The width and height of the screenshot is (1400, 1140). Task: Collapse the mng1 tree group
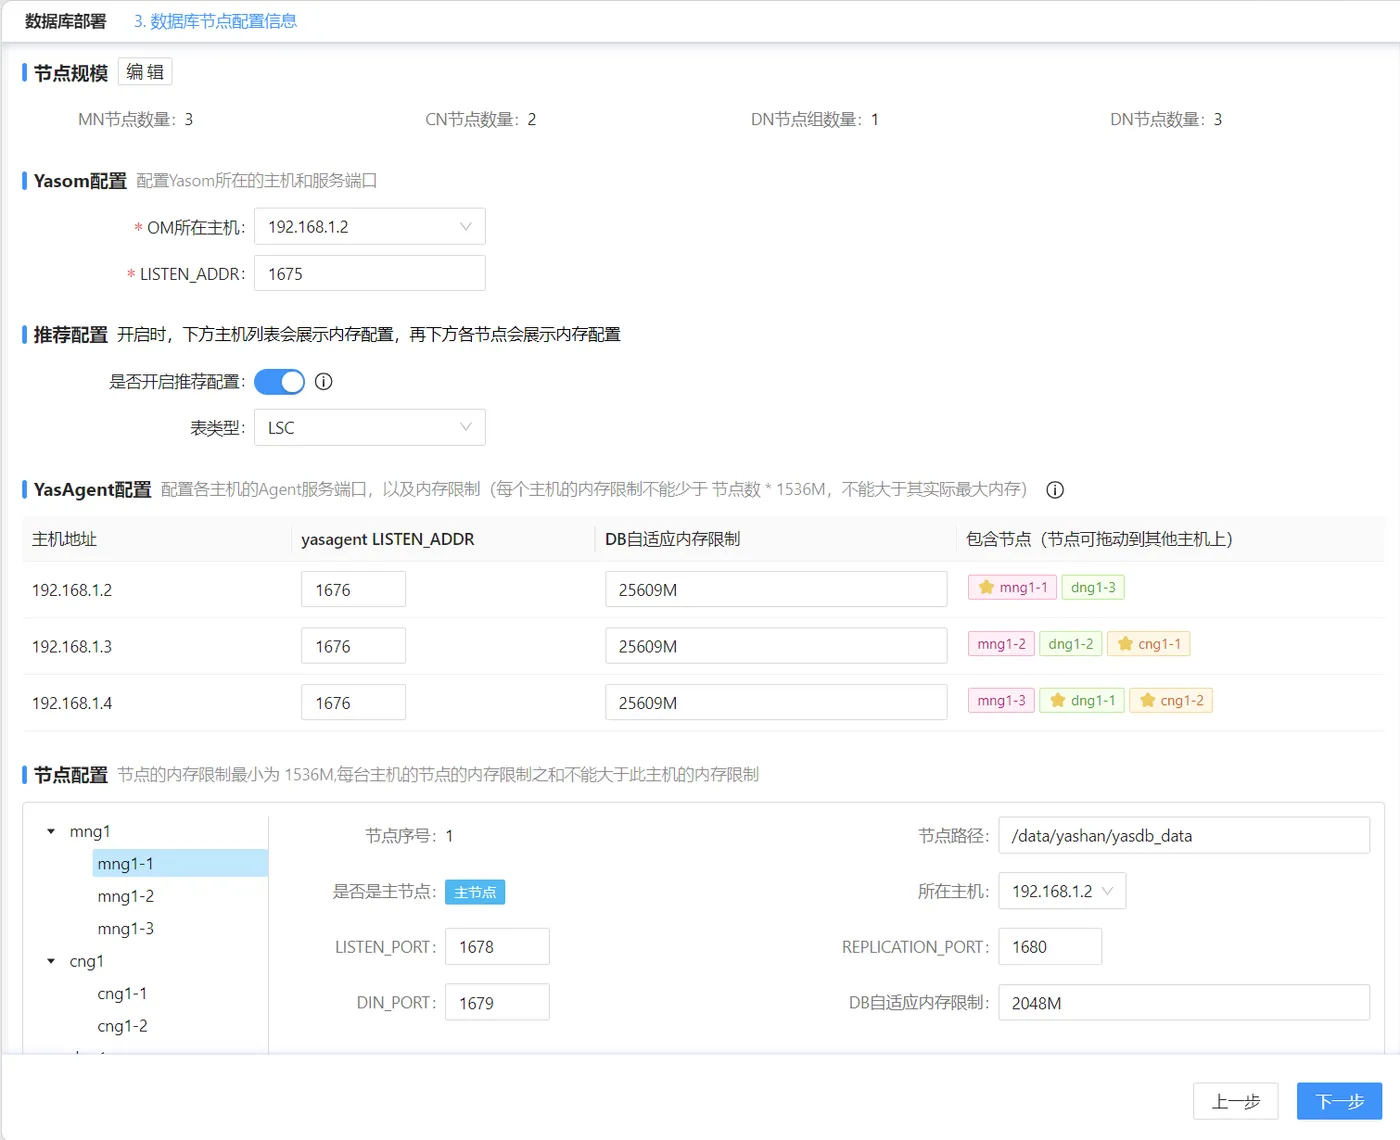[x=51, y=832]
